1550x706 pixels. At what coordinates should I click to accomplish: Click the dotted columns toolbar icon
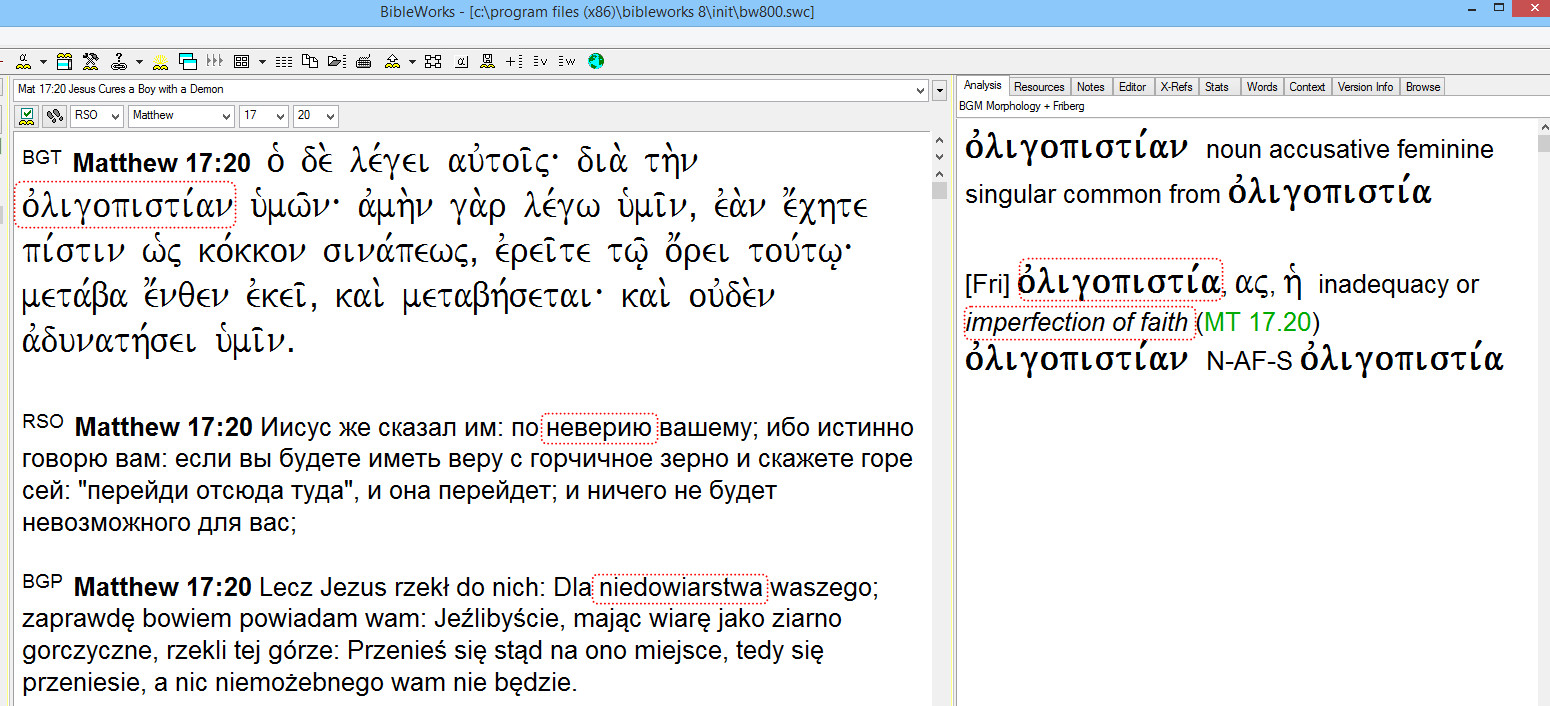click(x=284, y=61)
